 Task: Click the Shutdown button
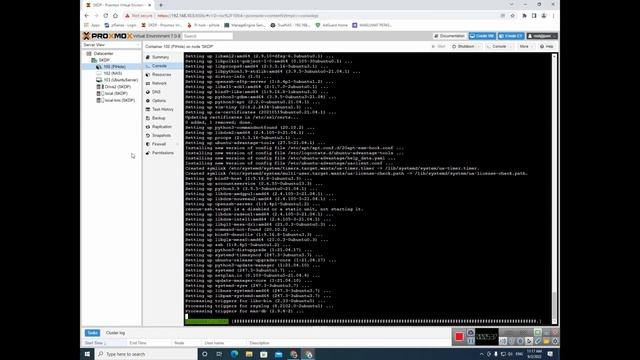[463, 47]
